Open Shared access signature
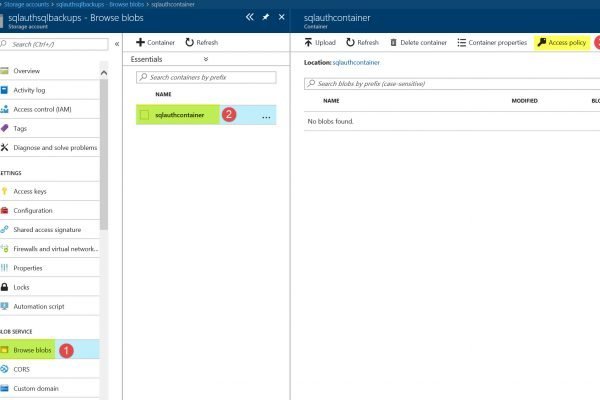Viewport: 600px width, 400px height. (x=48, y=229)
